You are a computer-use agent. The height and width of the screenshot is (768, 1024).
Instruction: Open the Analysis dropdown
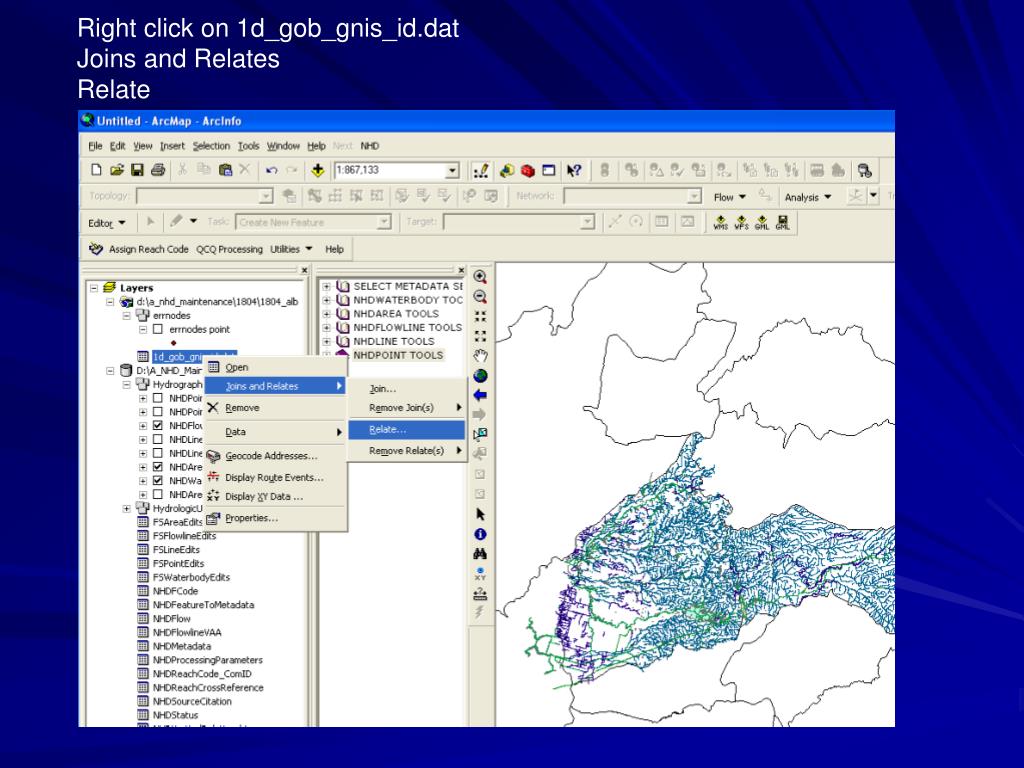coord(808,197)
